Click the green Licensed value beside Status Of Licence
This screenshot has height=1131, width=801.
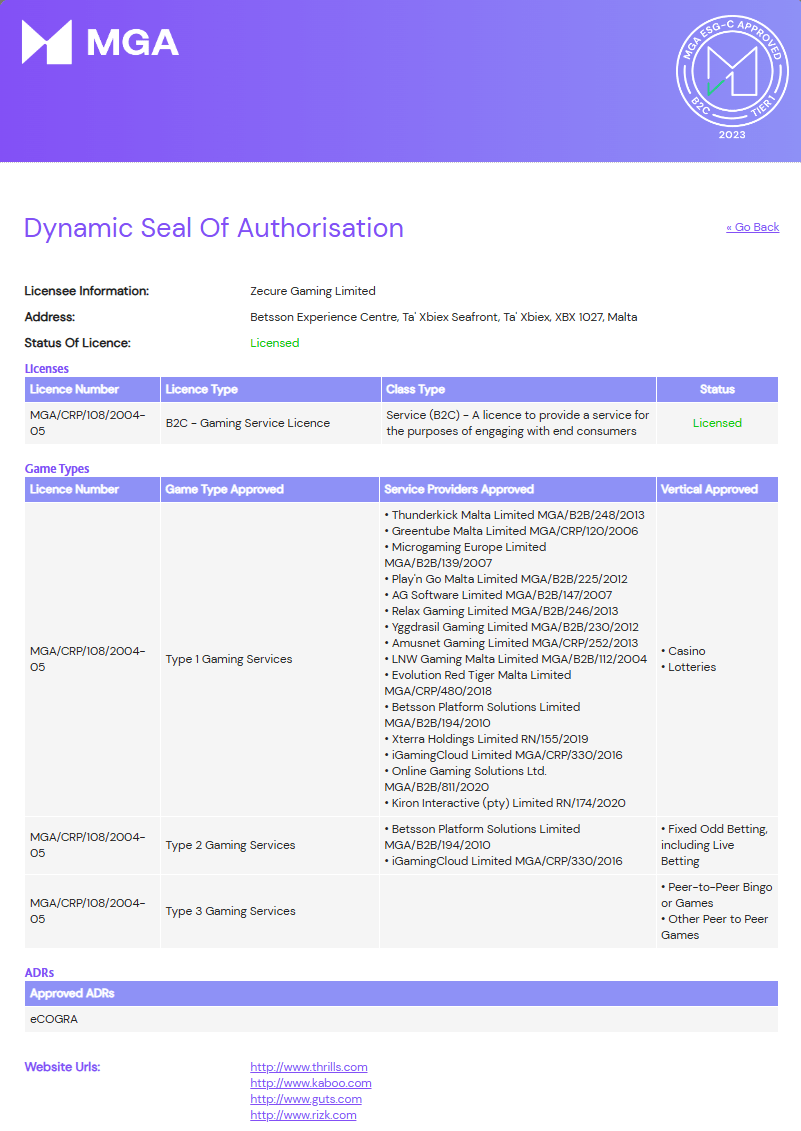pyautogui.click(x=274, y=343)
